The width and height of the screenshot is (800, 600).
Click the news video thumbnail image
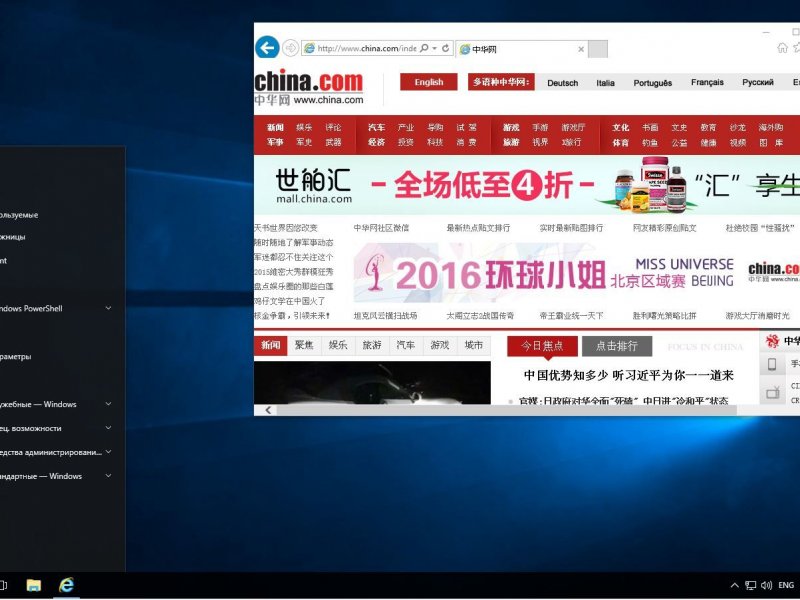[372, 383]
